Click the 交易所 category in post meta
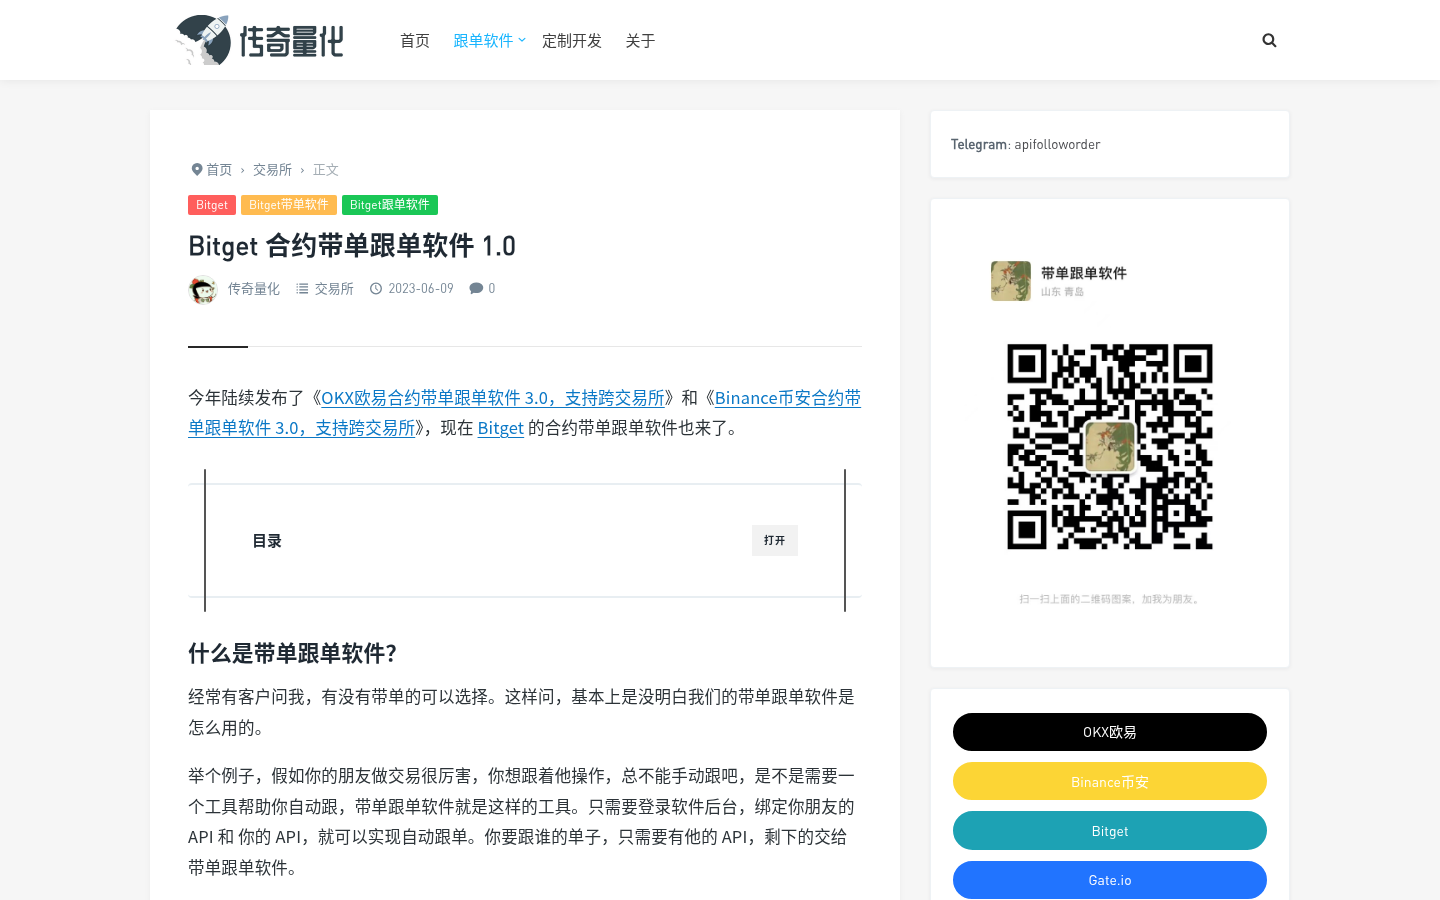This screenshot has width=1440, height=900. (334, 288)
